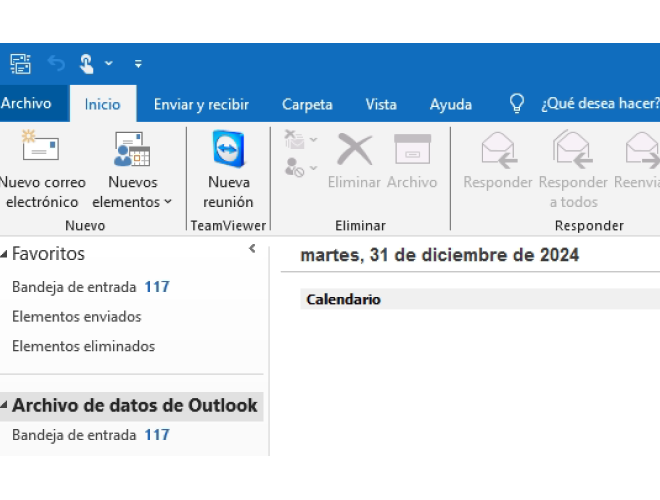Expand Customize Quick Access Toolbar menu
The image size is (660, 500).
point(138,64)
